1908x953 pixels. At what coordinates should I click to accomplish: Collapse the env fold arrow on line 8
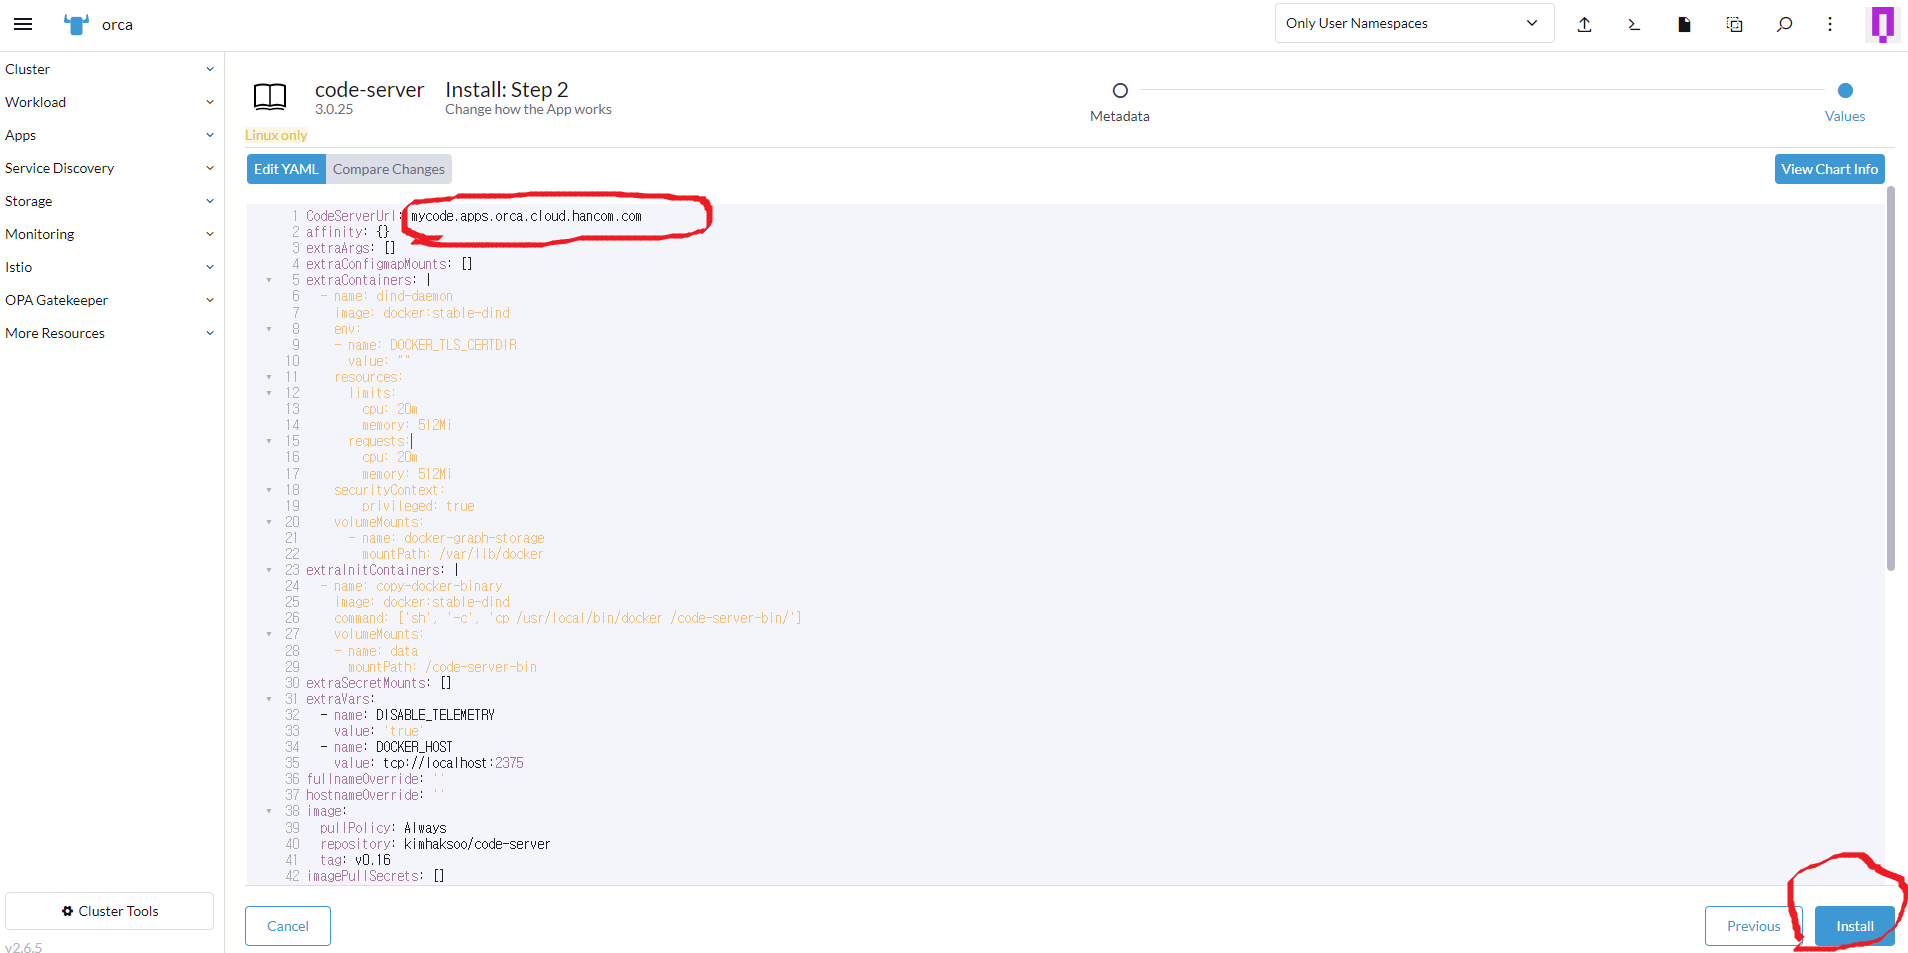[269, 329]
